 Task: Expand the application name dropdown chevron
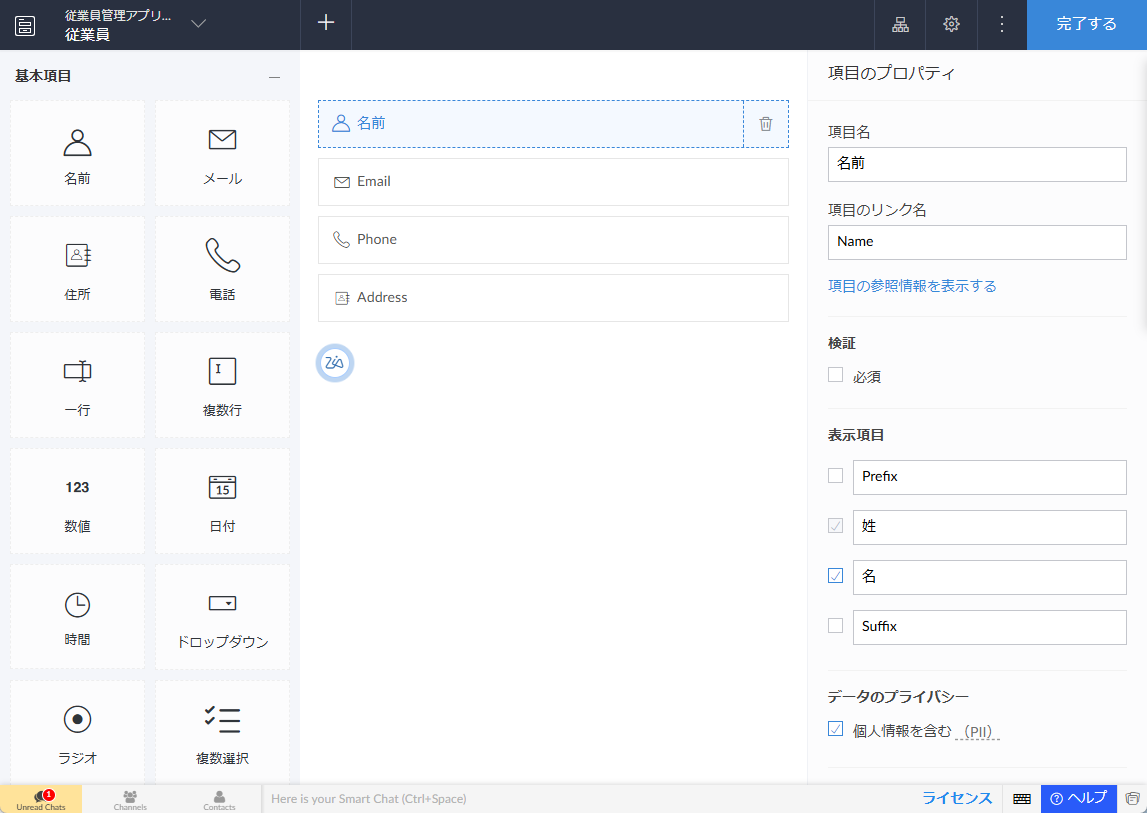point(198,24)
